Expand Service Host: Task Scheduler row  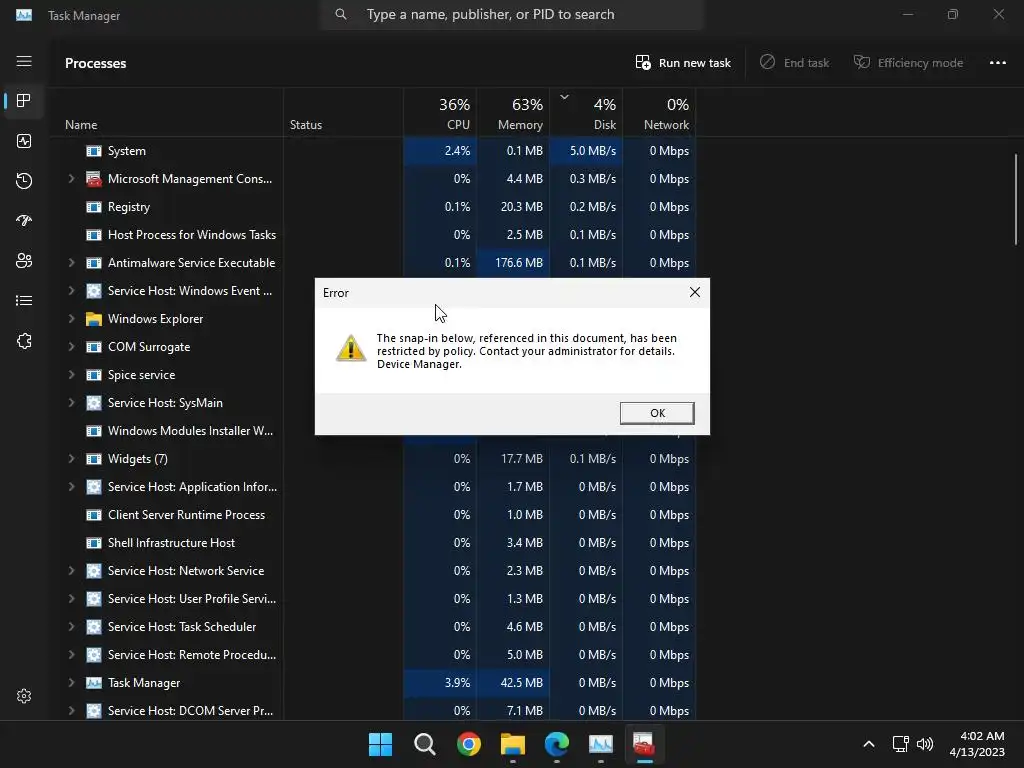71,627
